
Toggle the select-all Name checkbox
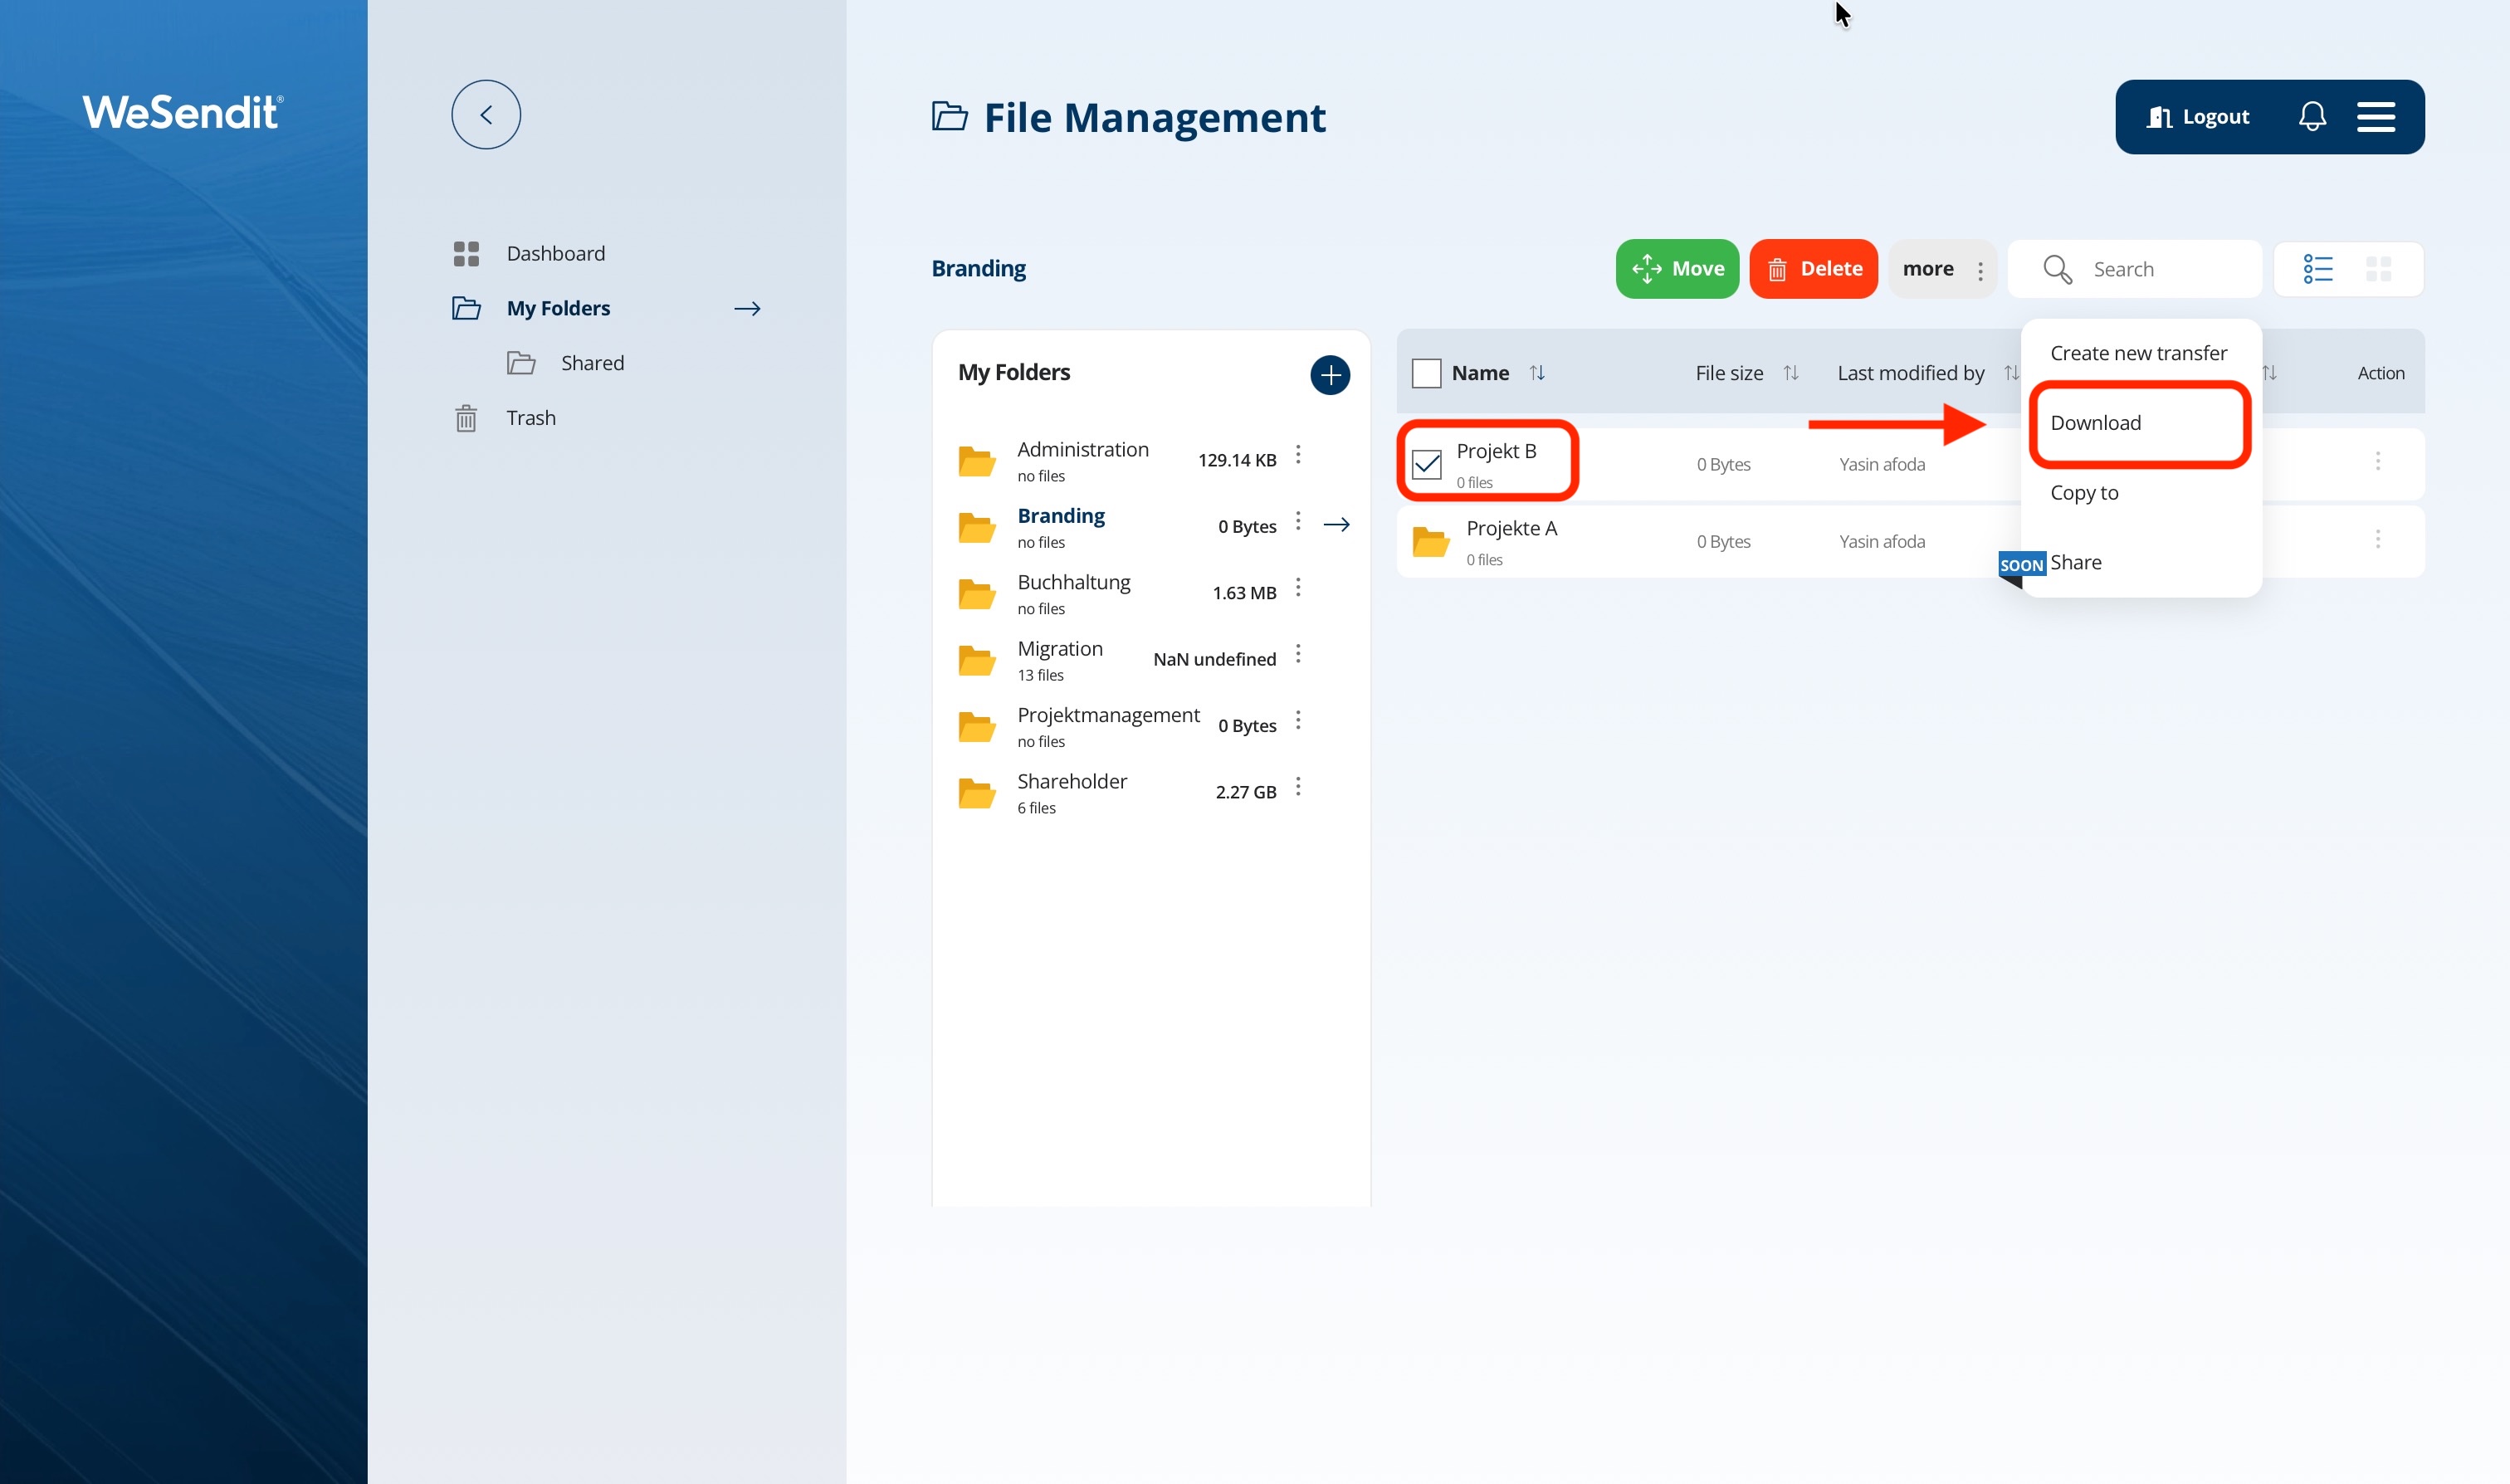[1426, 373]
